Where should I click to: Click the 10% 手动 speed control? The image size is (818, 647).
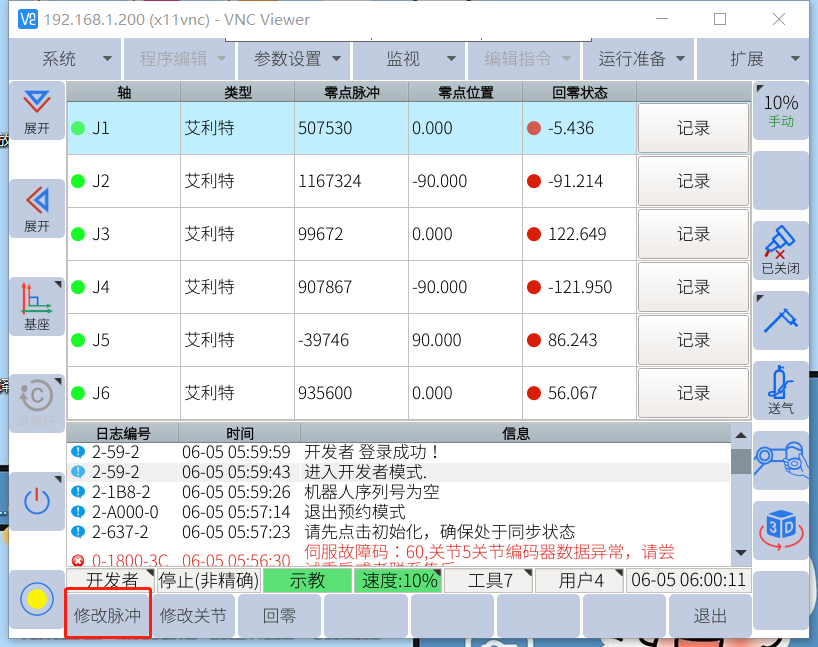pos(780,110)
